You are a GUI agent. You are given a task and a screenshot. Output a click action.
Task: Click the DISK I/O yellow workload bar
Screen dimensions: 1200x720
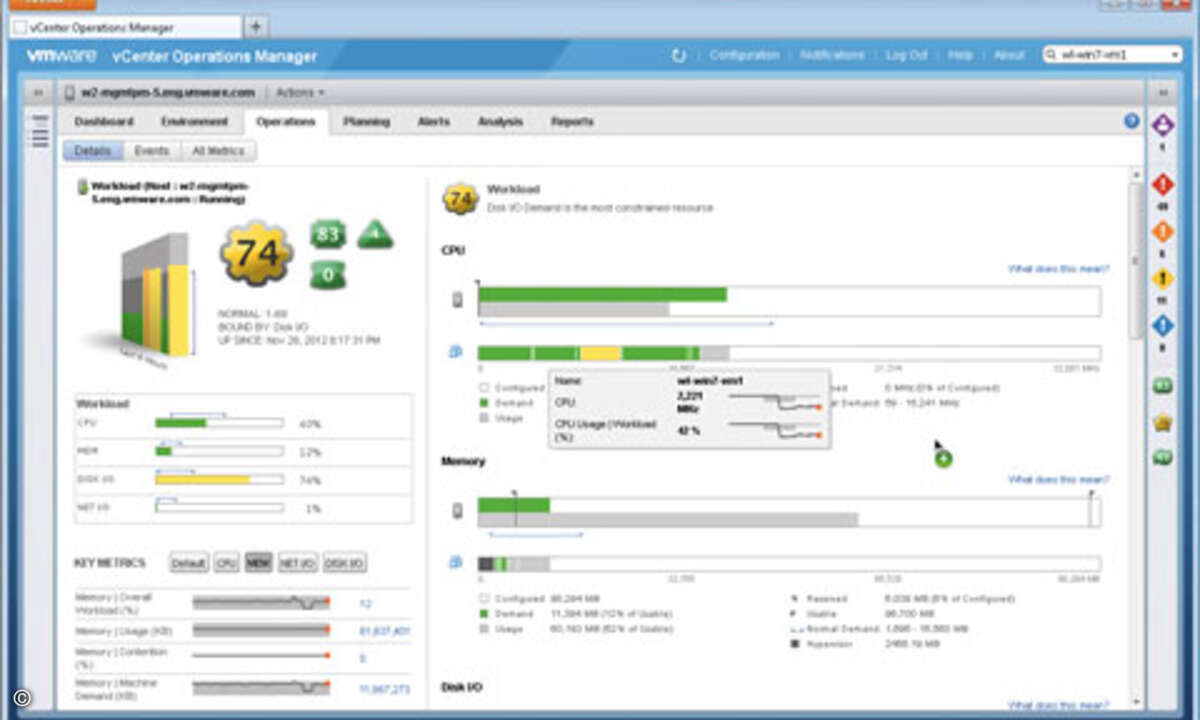219,479
